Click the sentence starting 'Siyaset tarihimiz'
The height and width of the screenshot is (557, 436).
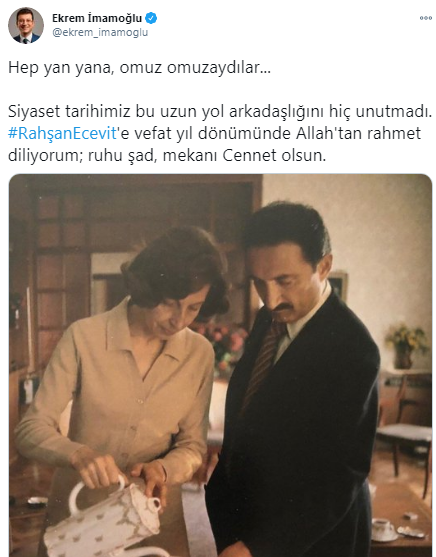(x=220, y=112)
